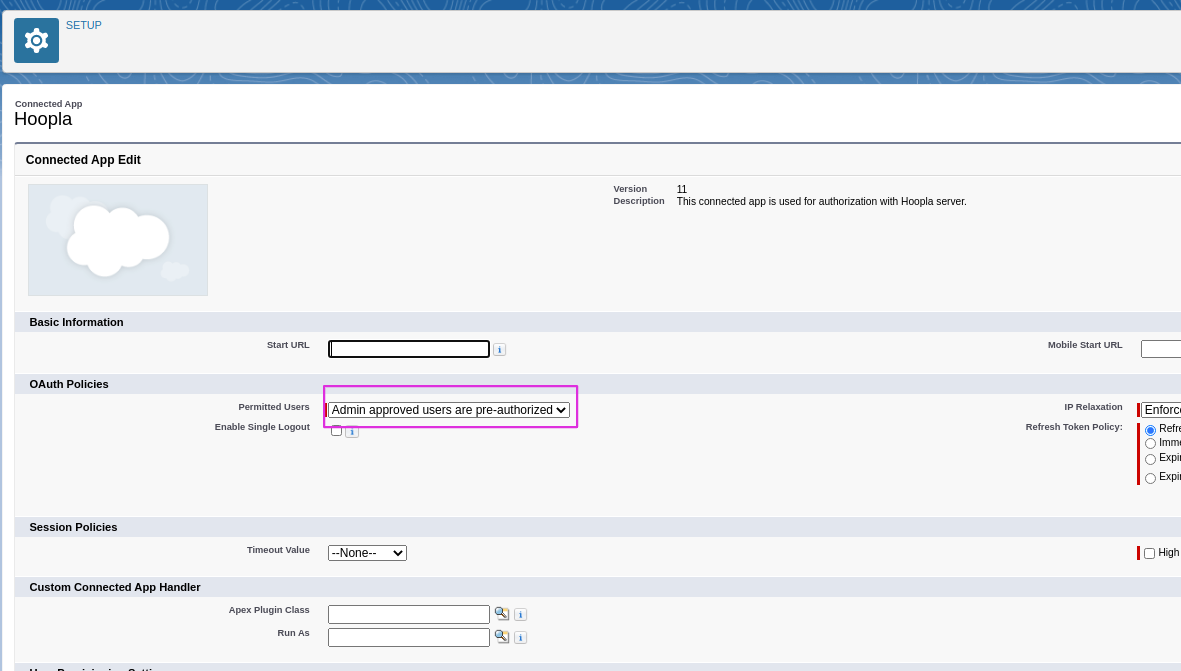Open lookup for Run As

(x=502, y=636)
